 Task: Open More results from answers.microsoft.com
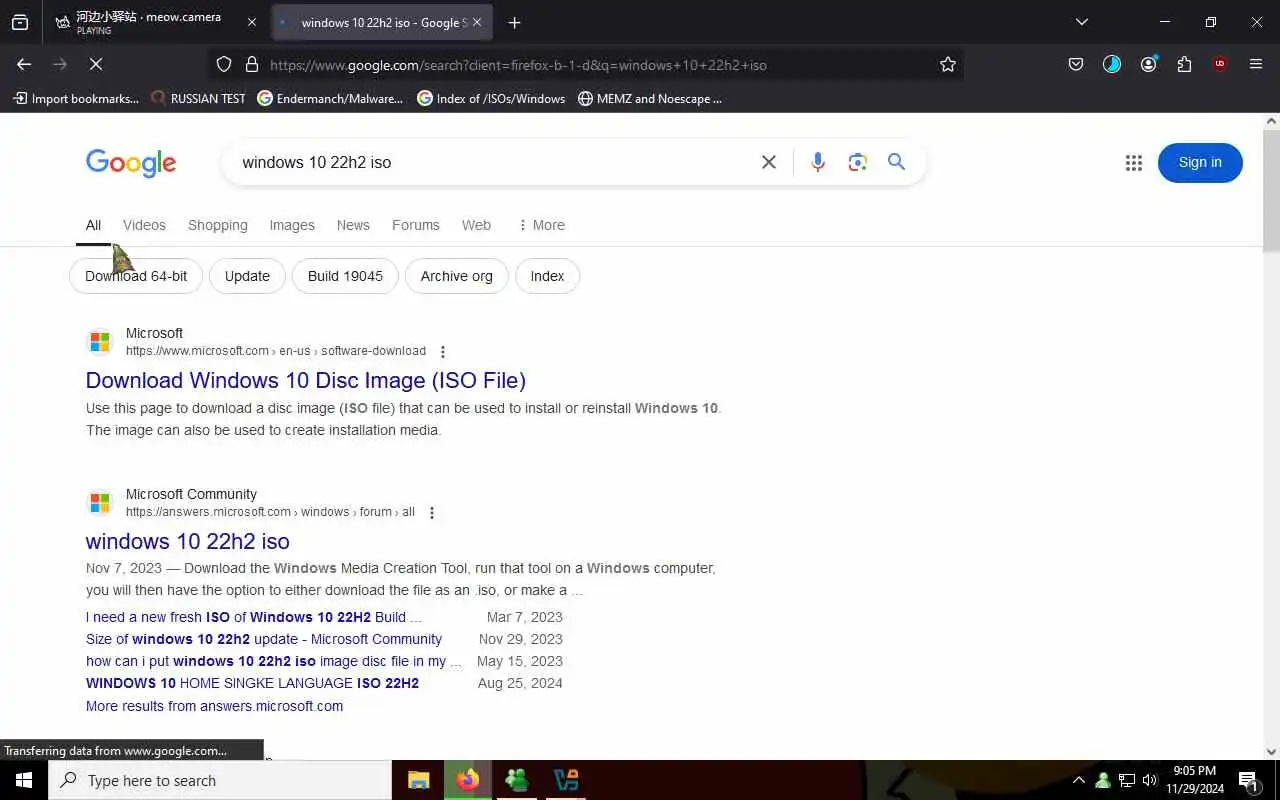point(214,706)
